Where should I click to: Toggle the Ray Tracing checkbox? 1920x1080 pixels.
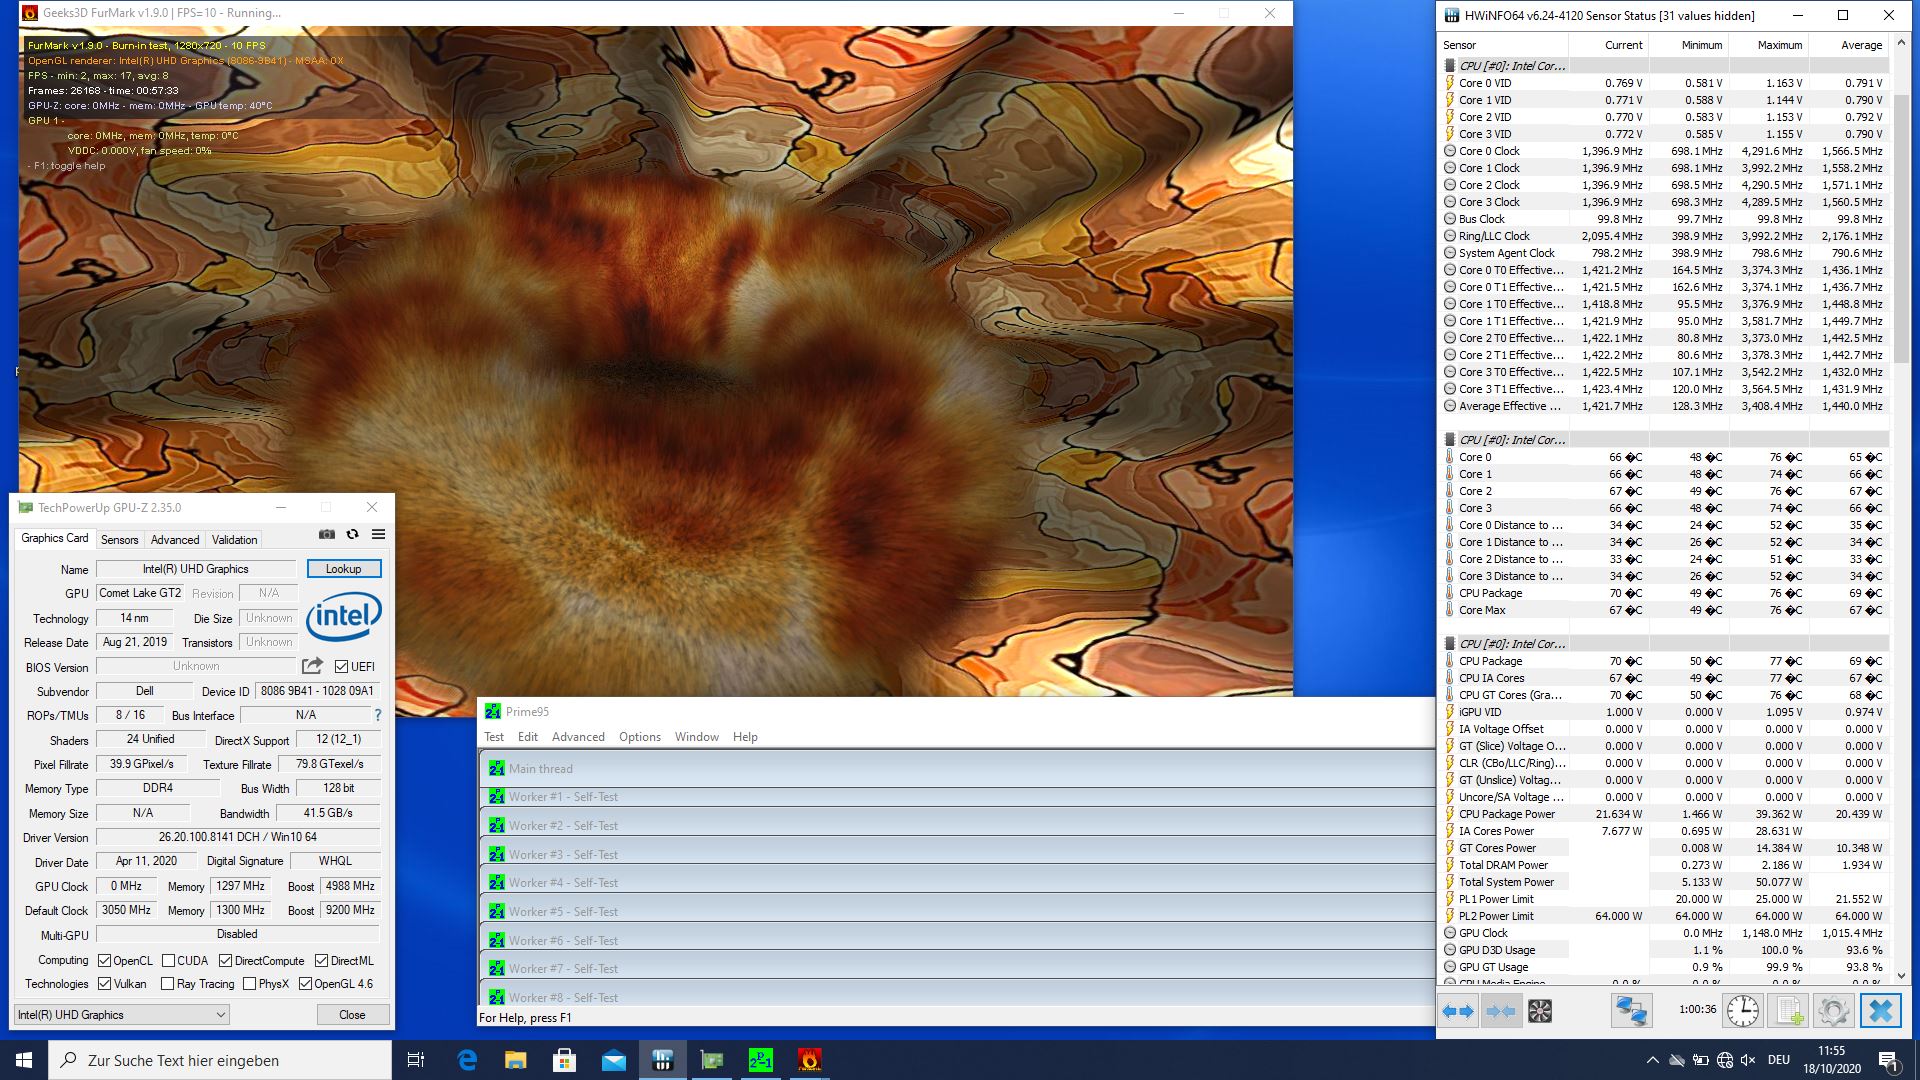tap(168, 984)
